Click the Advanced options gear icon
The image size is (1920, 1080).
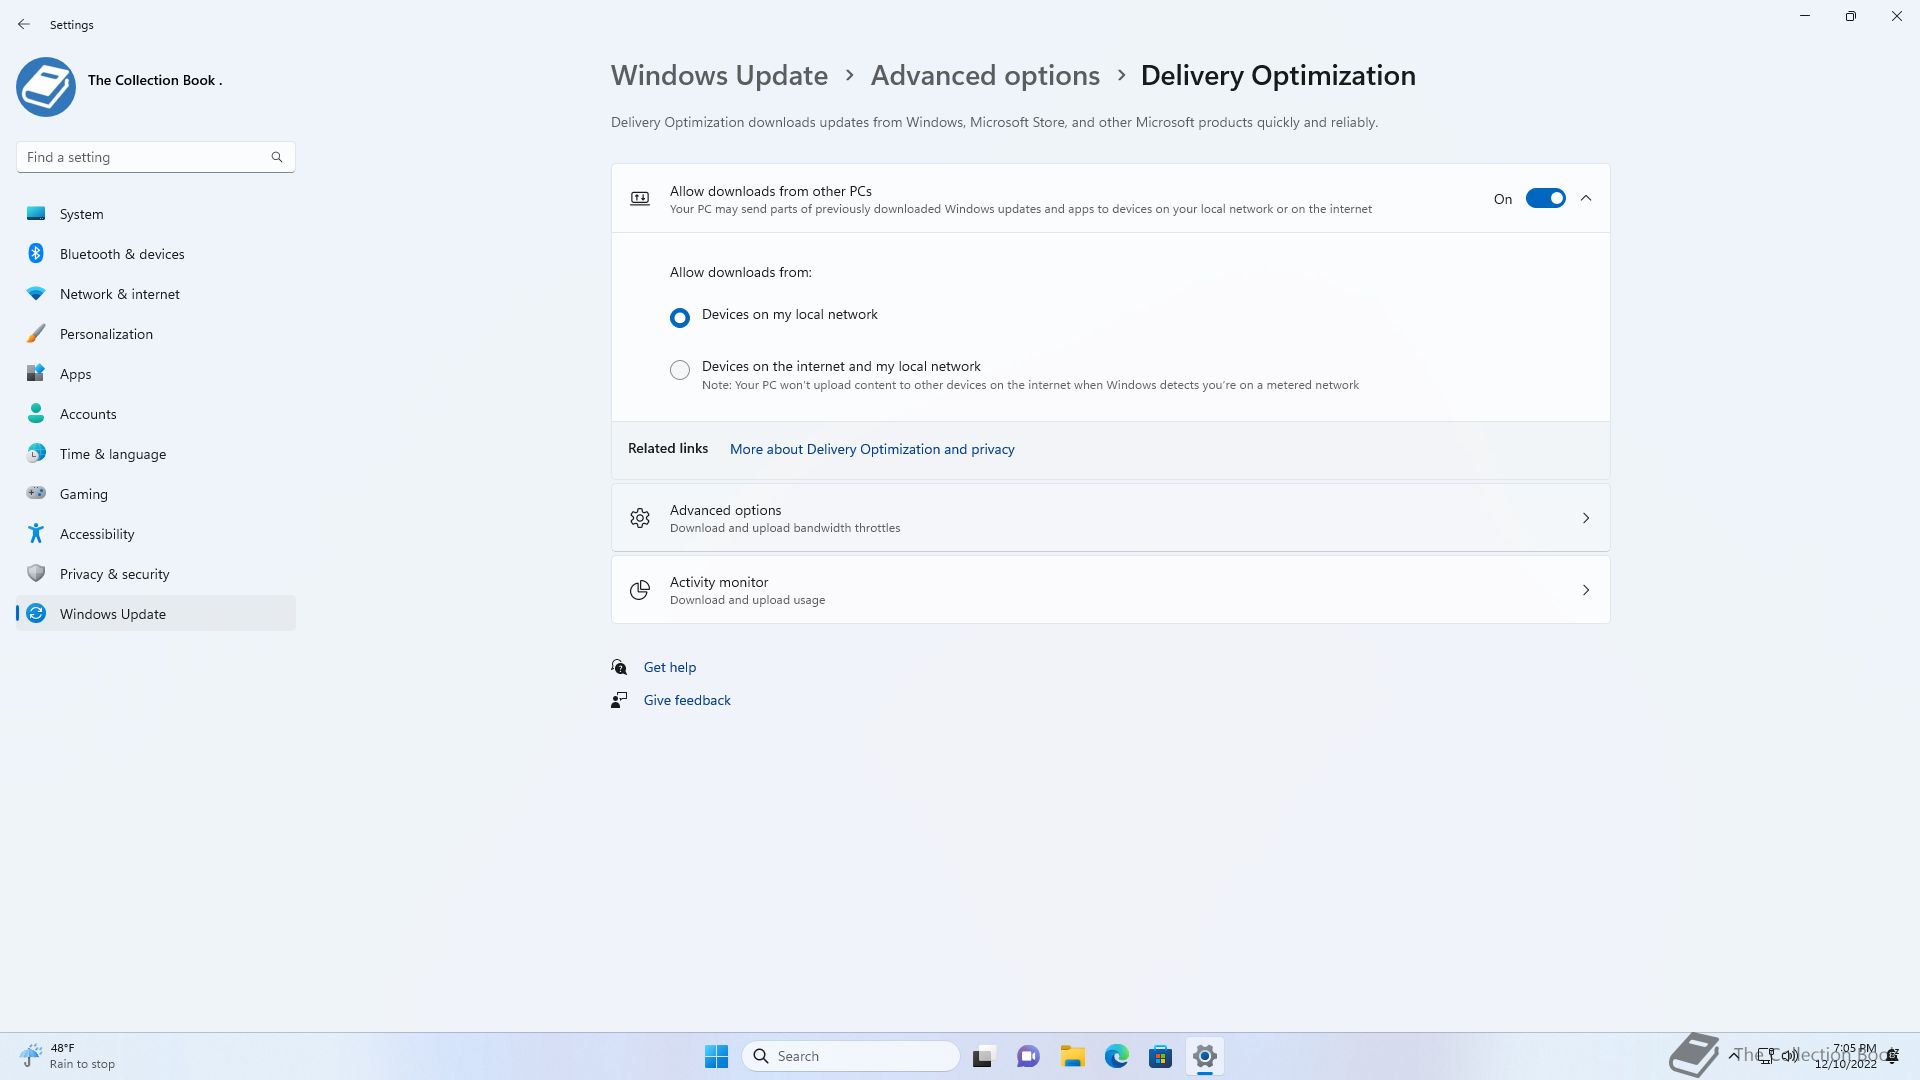[640, 518]
